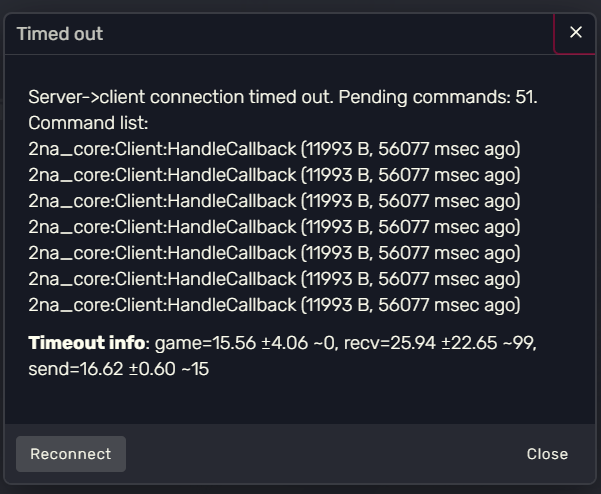Viewport: 601px width, 494px height.
Task: Click the 'Command list:' label
Action: pos(88,123)
